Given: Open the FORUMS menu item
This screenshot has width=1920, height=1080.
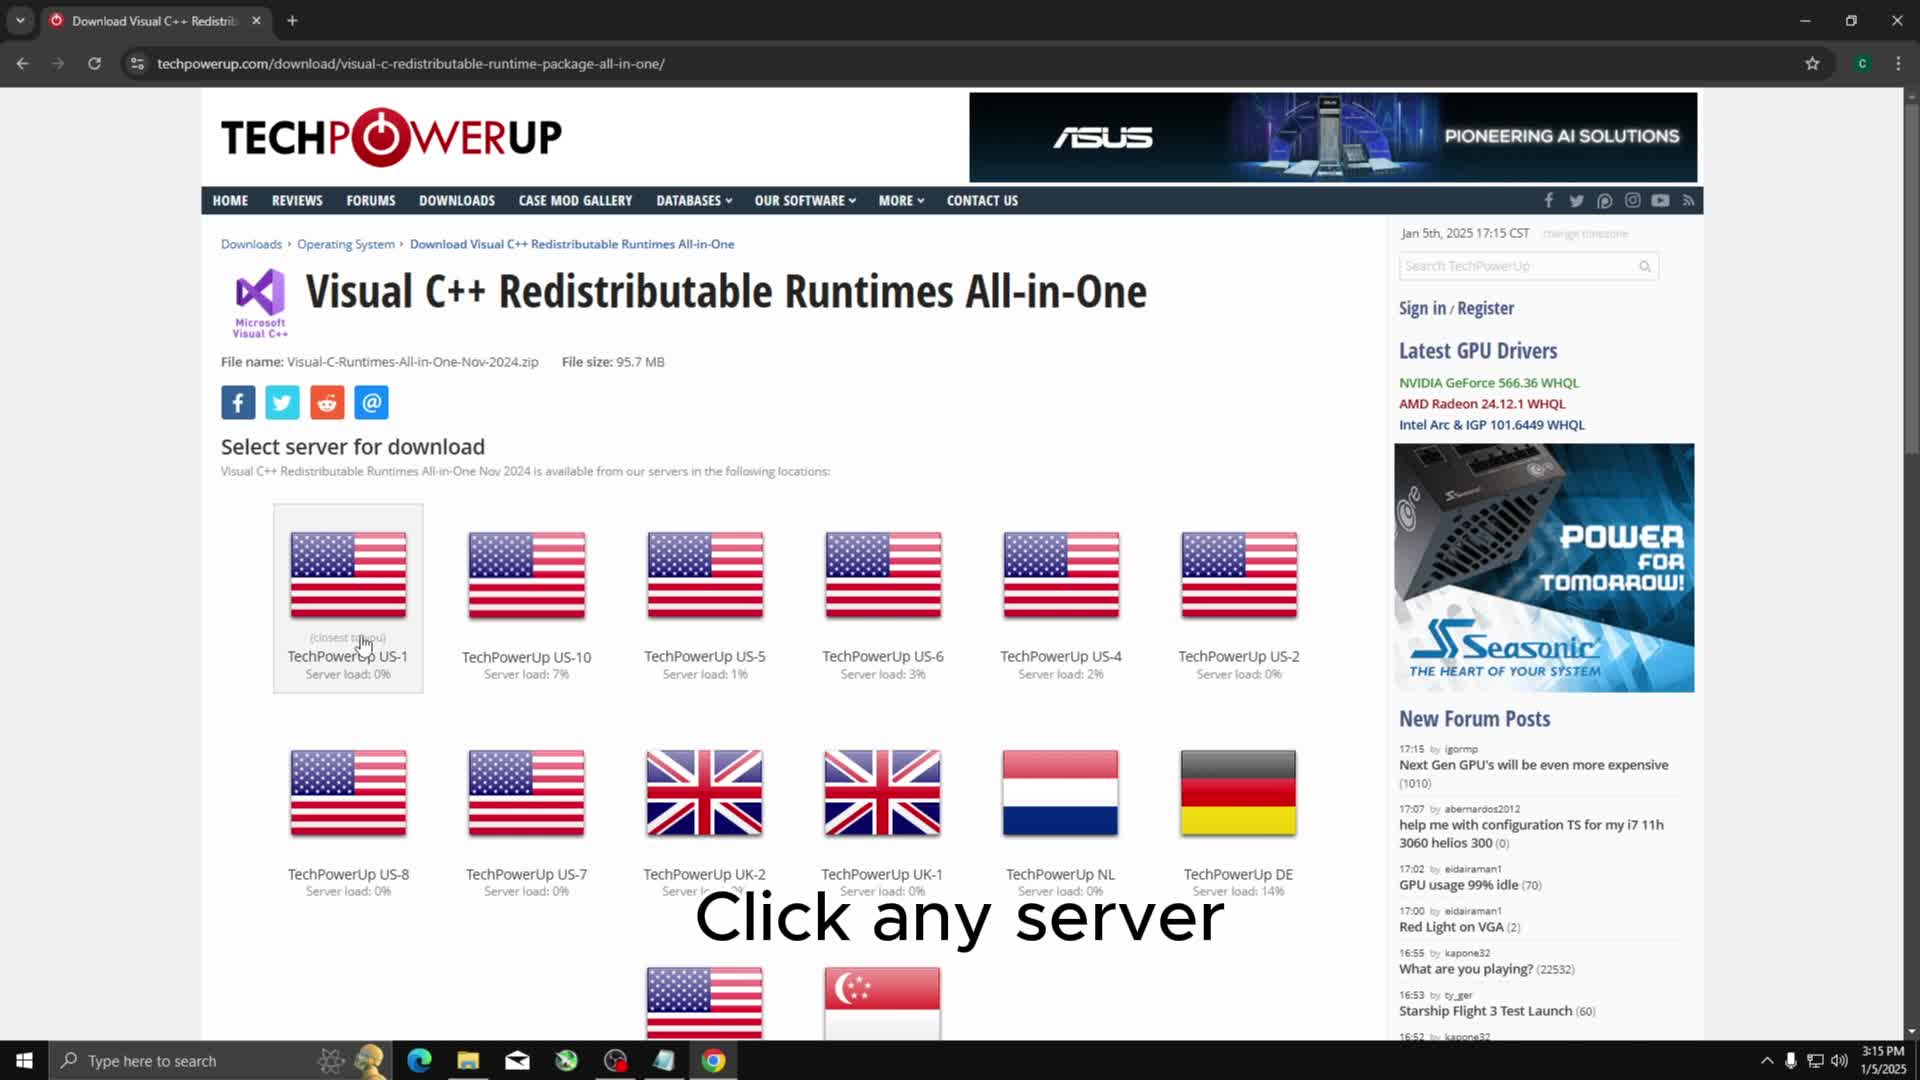Looking at the screenshot, I should [x=370, y=200].
